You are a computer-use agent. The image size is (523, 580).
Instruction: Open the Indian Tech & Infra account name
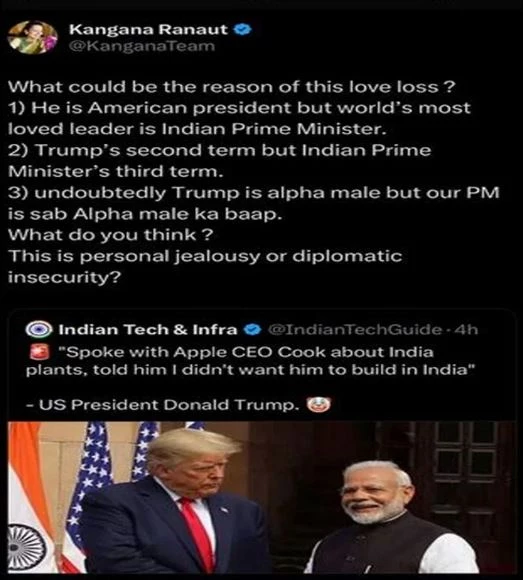click(148, 329)
